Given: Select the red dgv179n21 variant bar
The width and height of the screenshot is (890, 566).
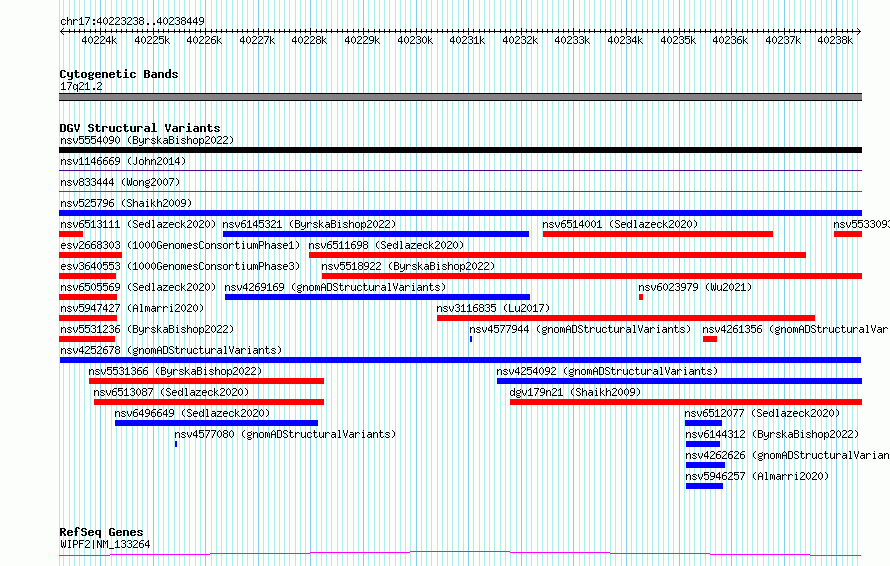Looking at the screenshot, I should [x=686, y=402].
